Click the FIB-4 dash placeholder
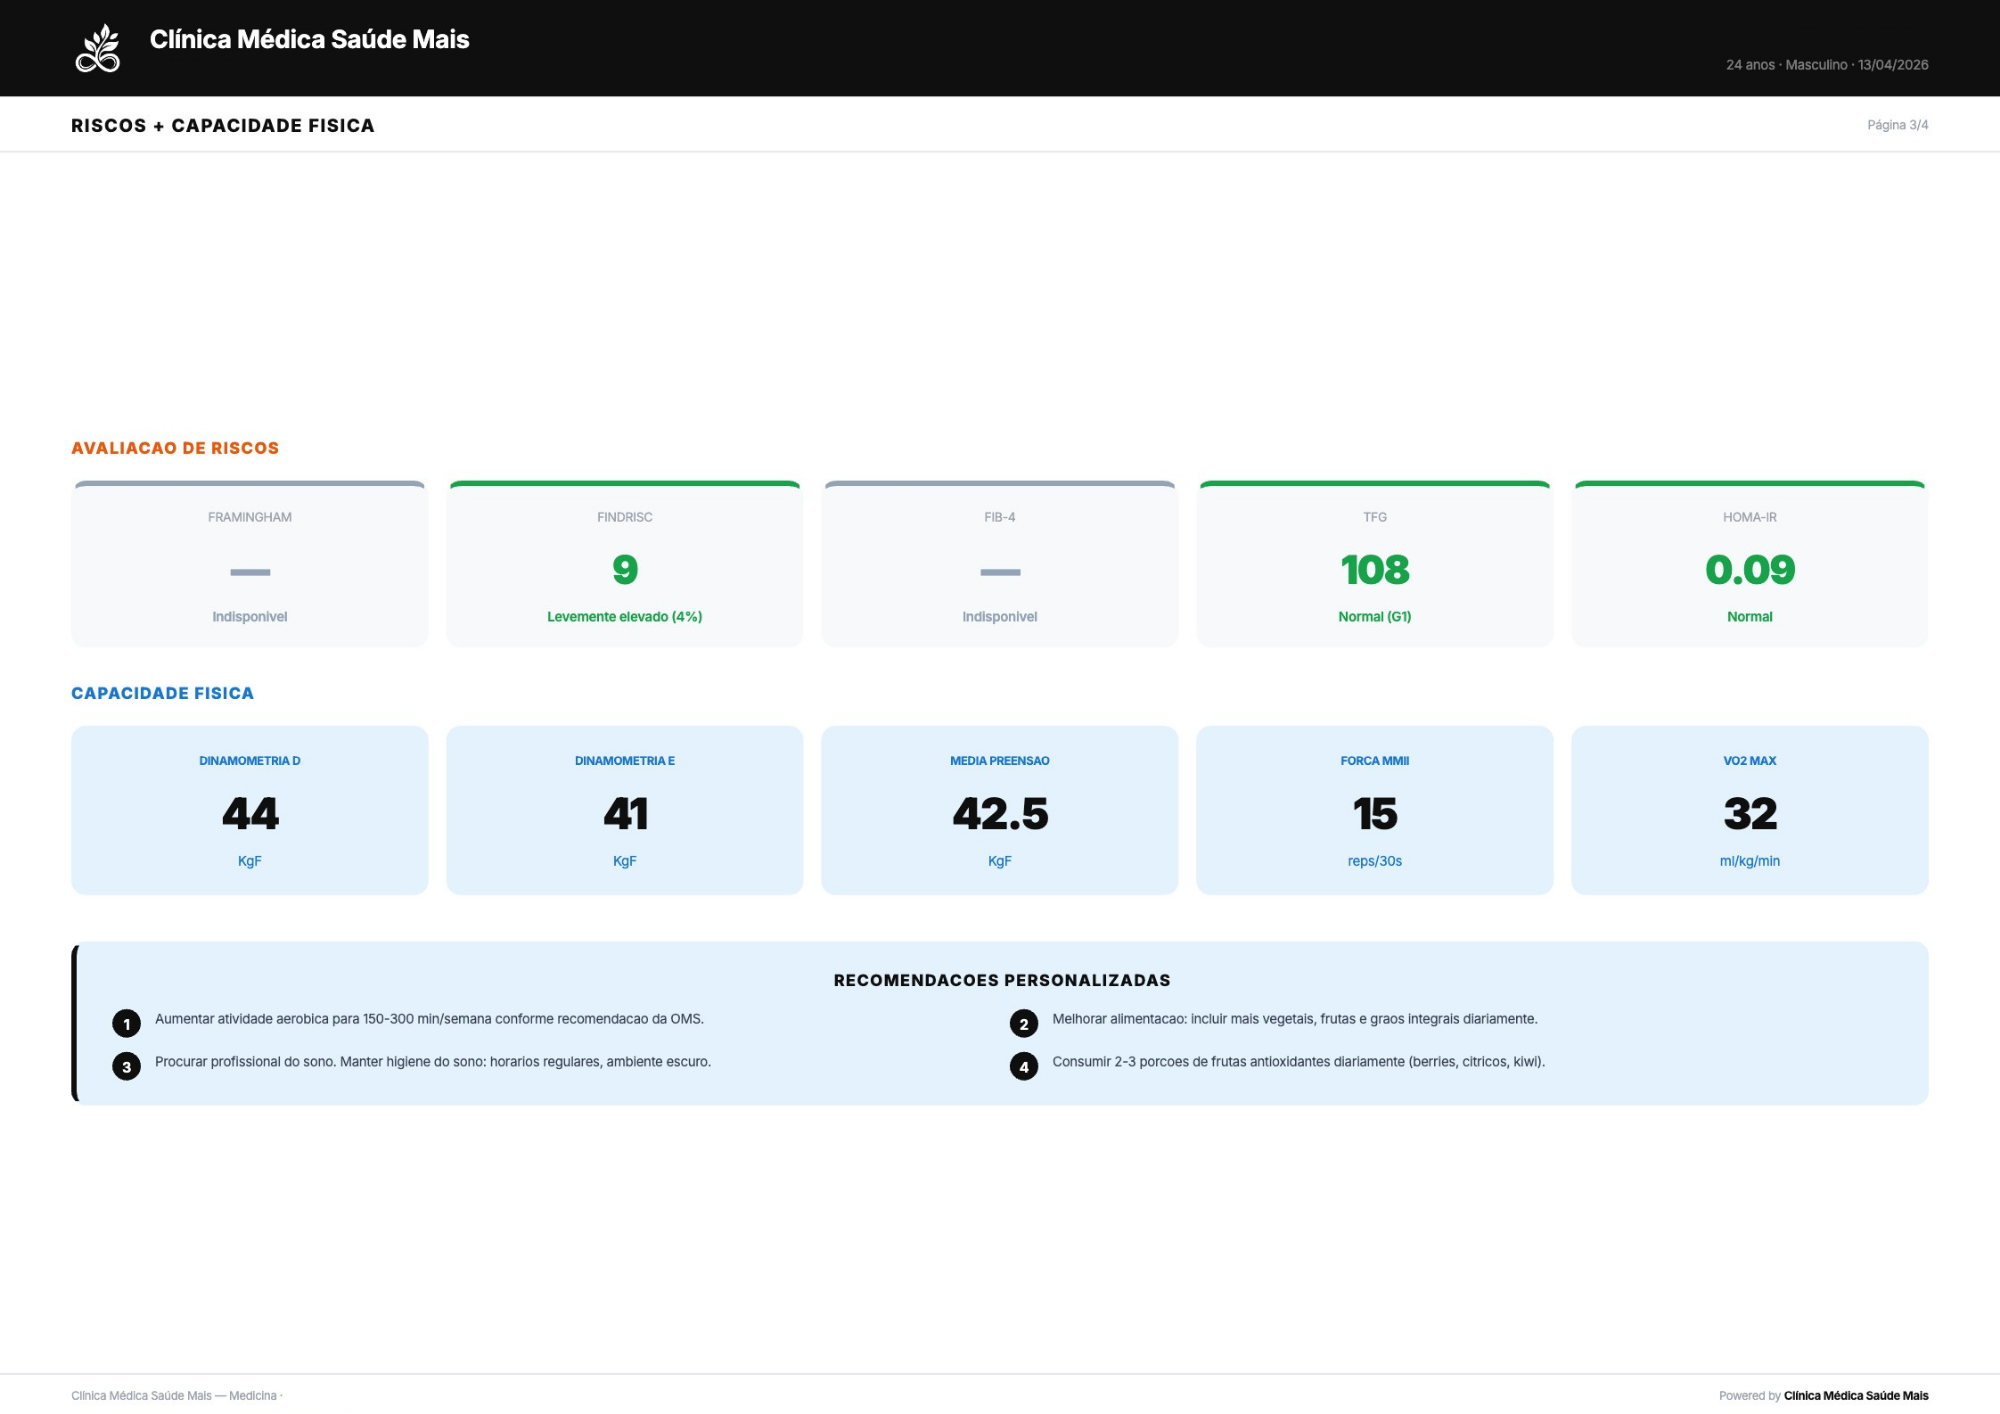Image resolution: width=2000 pixels, height=1414 pixels. 1000,572
